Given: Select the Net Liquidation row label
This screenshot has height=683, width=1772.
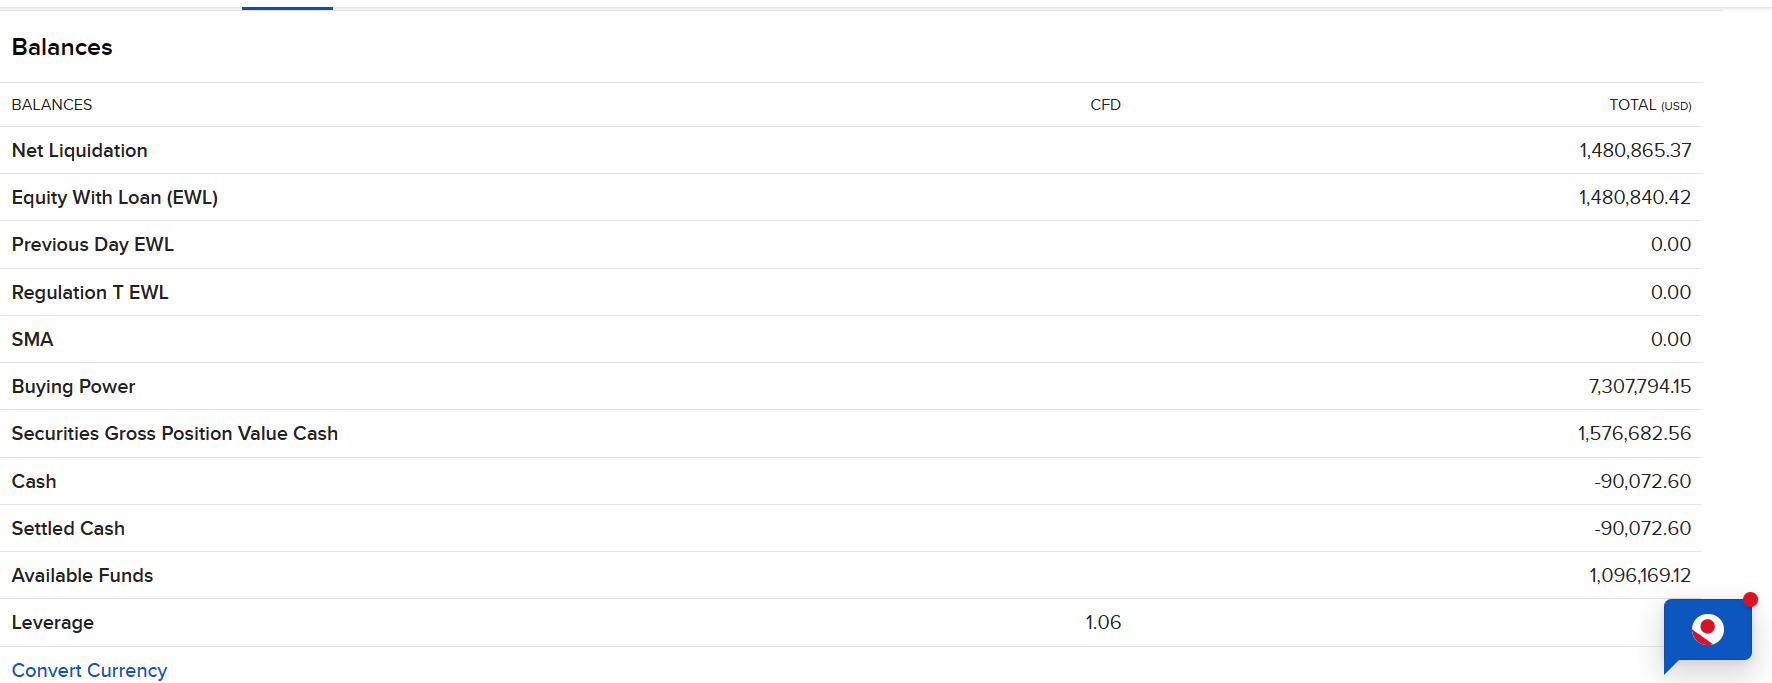Looking at the screenshot, I should [x=80, y=151].
